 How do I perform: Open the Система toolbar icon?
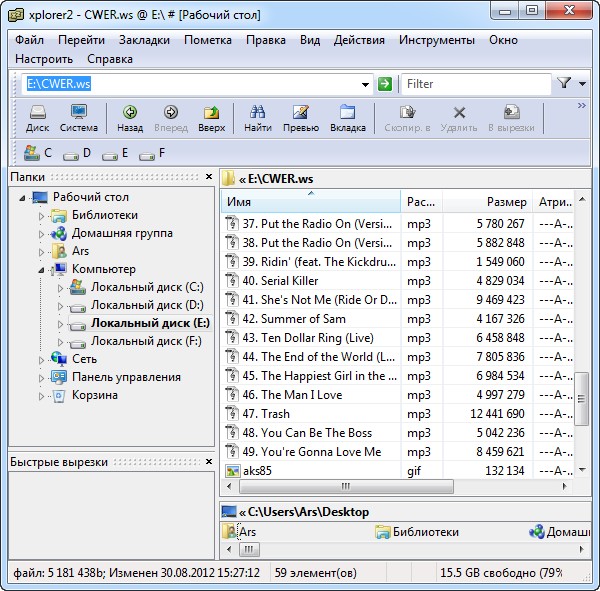tap(79, 118)
